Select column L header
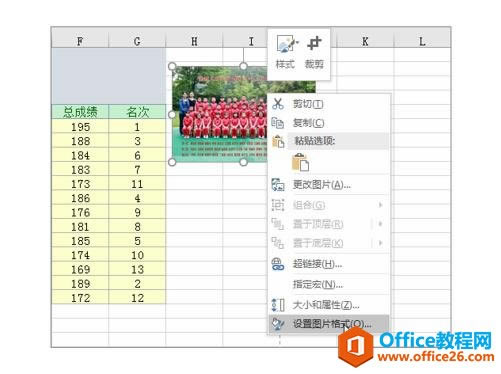501x374 pixels. [x=422, y=41]
